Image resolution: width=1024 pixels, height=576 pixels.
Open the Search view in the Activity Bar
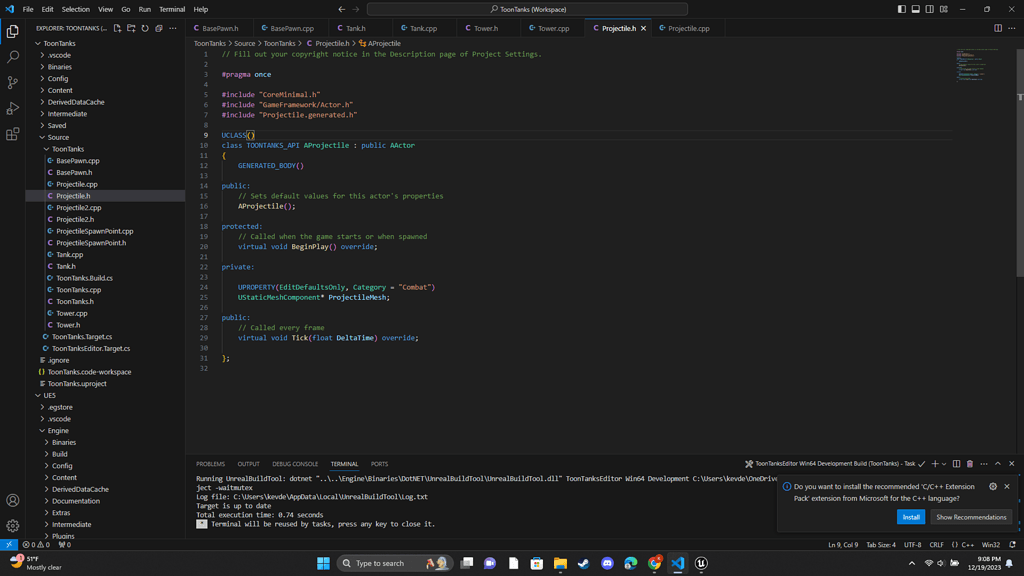click(x=12, y=57)
